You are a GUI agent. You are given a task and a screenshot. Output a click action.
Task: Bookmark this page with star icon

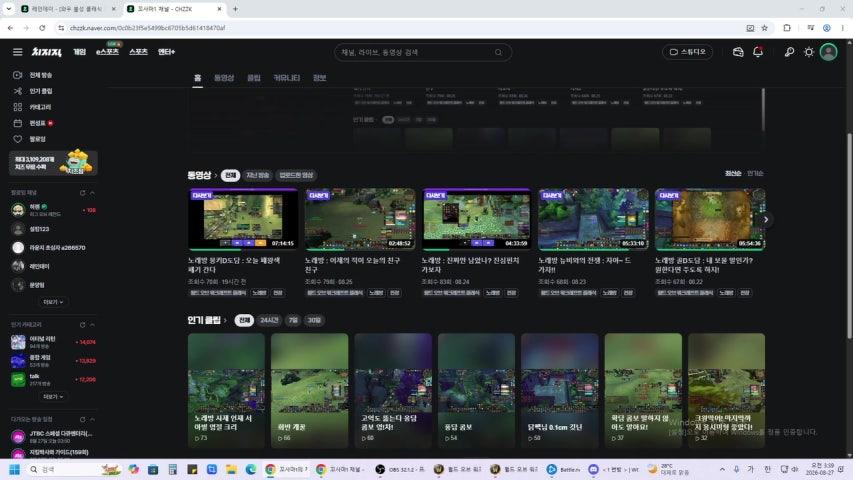point(764,28)
